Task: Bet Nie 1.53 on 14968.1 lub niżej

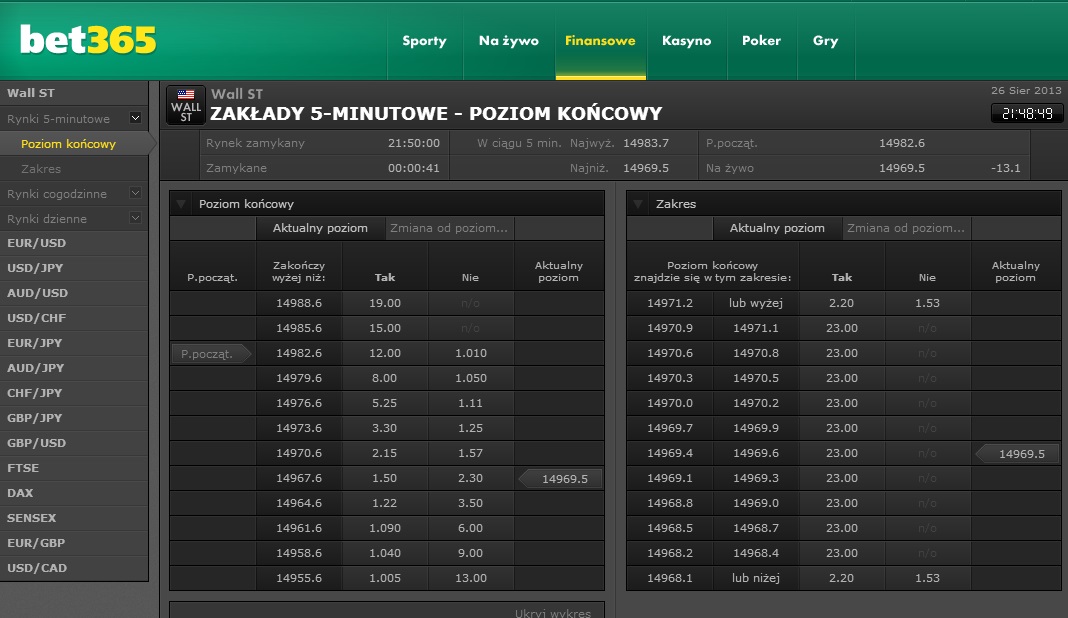Action: point(928,578)
